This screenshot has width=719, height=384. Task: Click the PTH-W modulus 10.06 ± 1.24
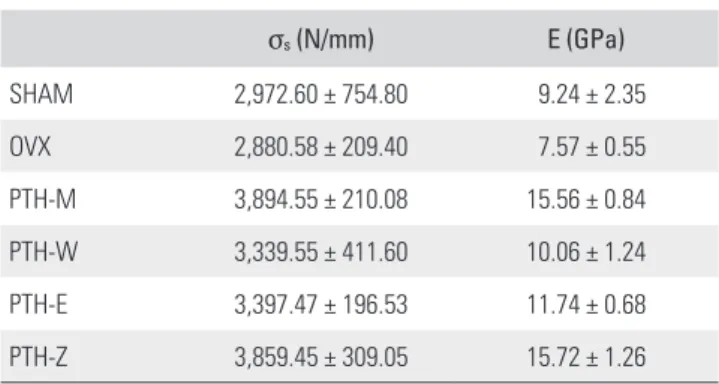coord(586,252)
